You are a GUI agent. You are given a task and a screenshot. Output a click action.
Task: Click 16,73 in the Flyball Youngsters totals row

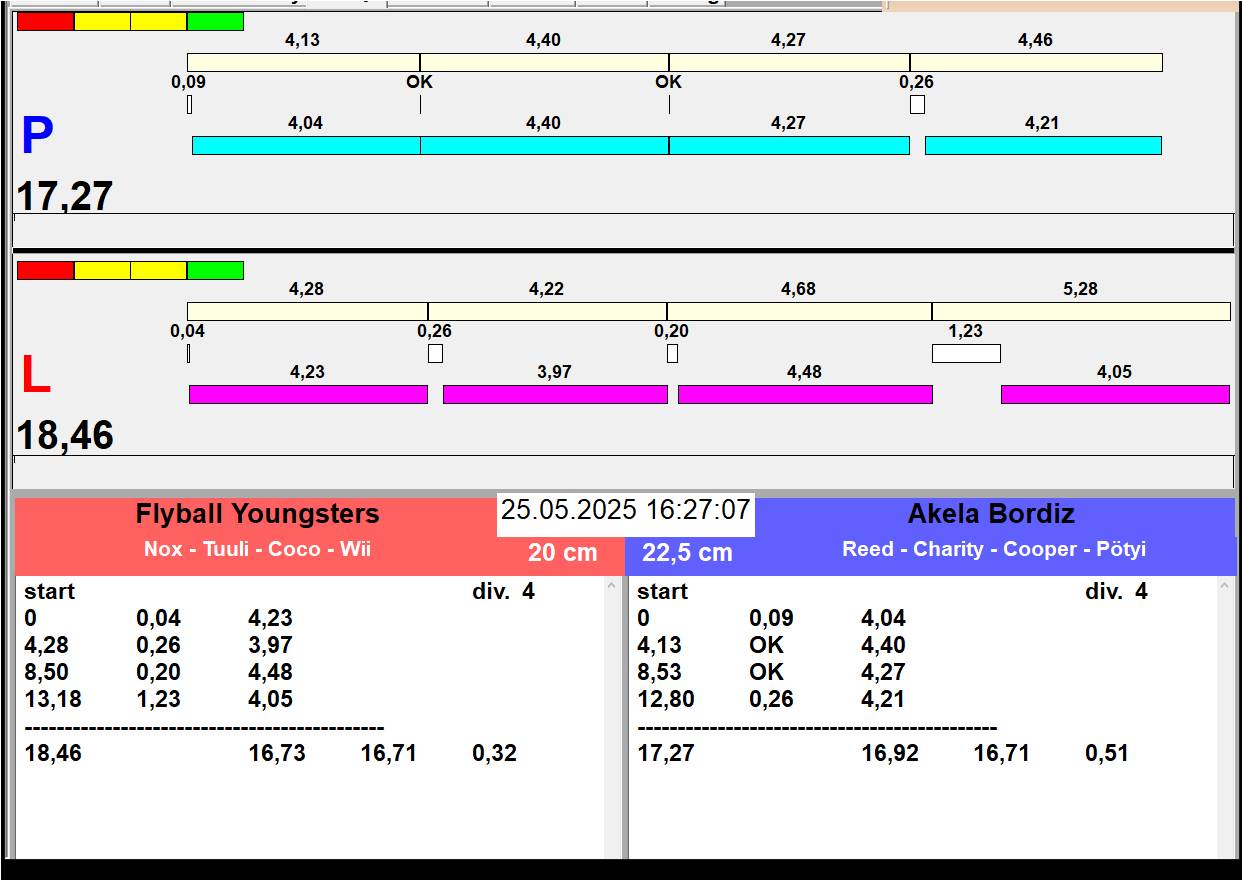pyautogui.click(x=277, y=753)
